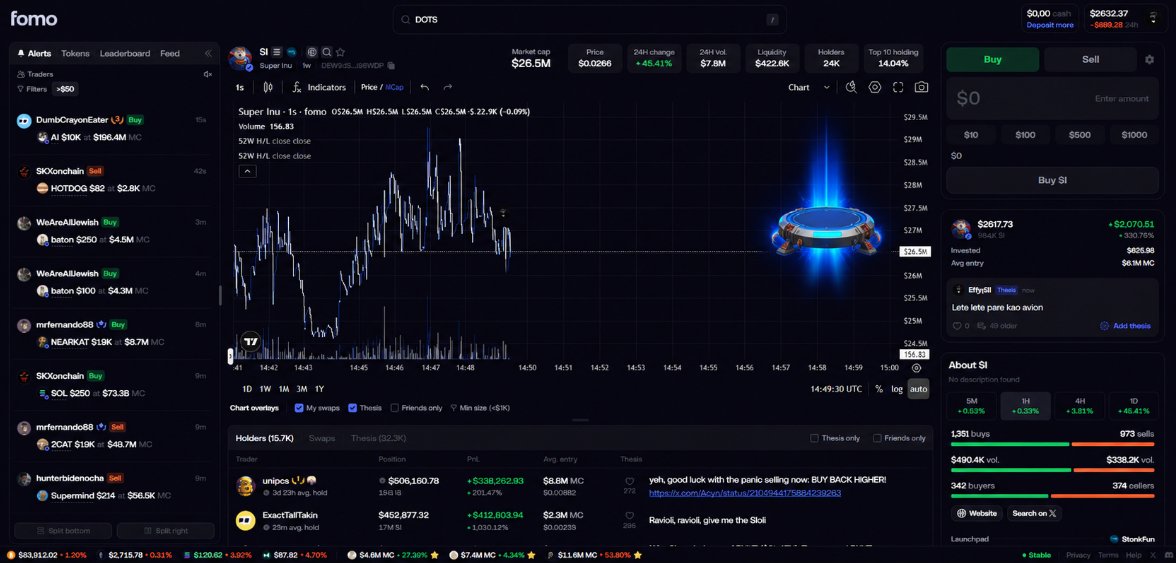1176x563 pixels.
Task: Click the Enter amount input field
Action: click(1051, 98)
